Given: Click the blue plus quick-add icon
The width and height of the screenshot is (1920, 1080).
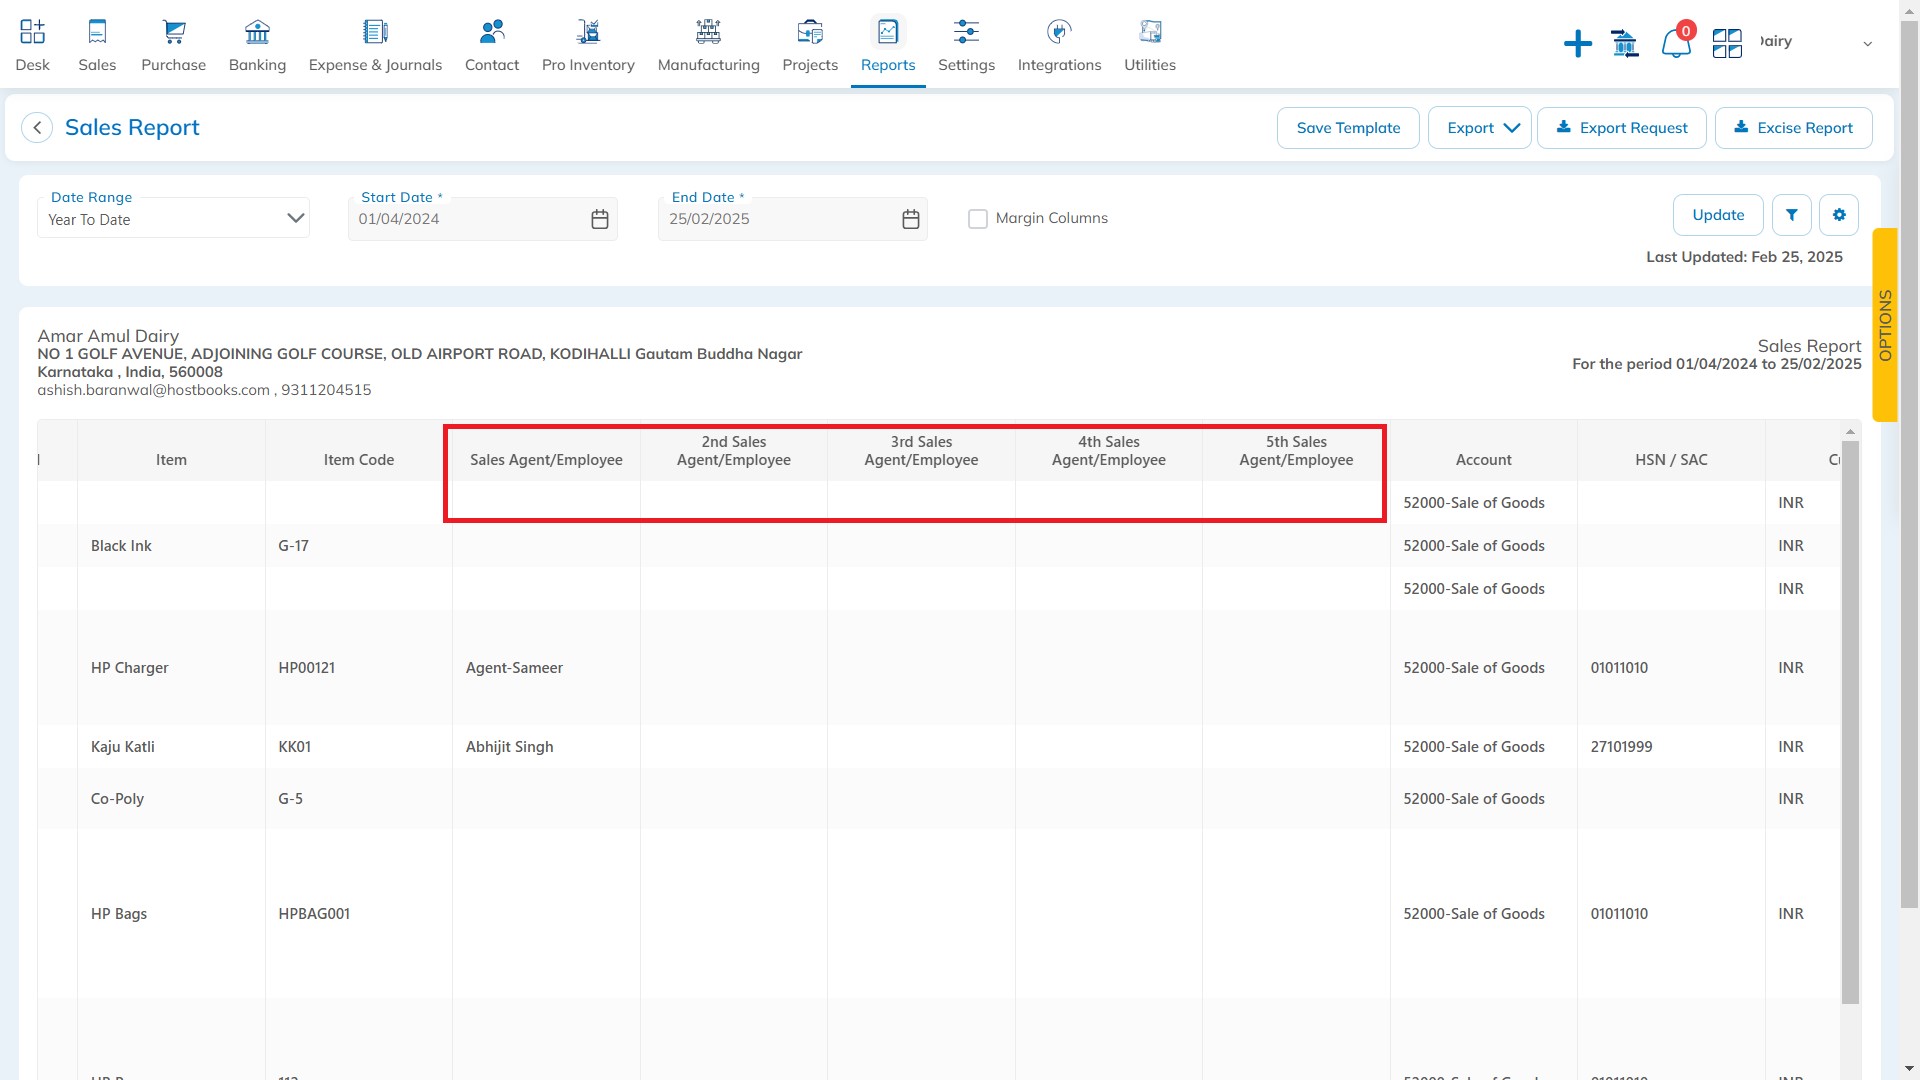Looking at the screenshot, I should tap(1578, 43).
